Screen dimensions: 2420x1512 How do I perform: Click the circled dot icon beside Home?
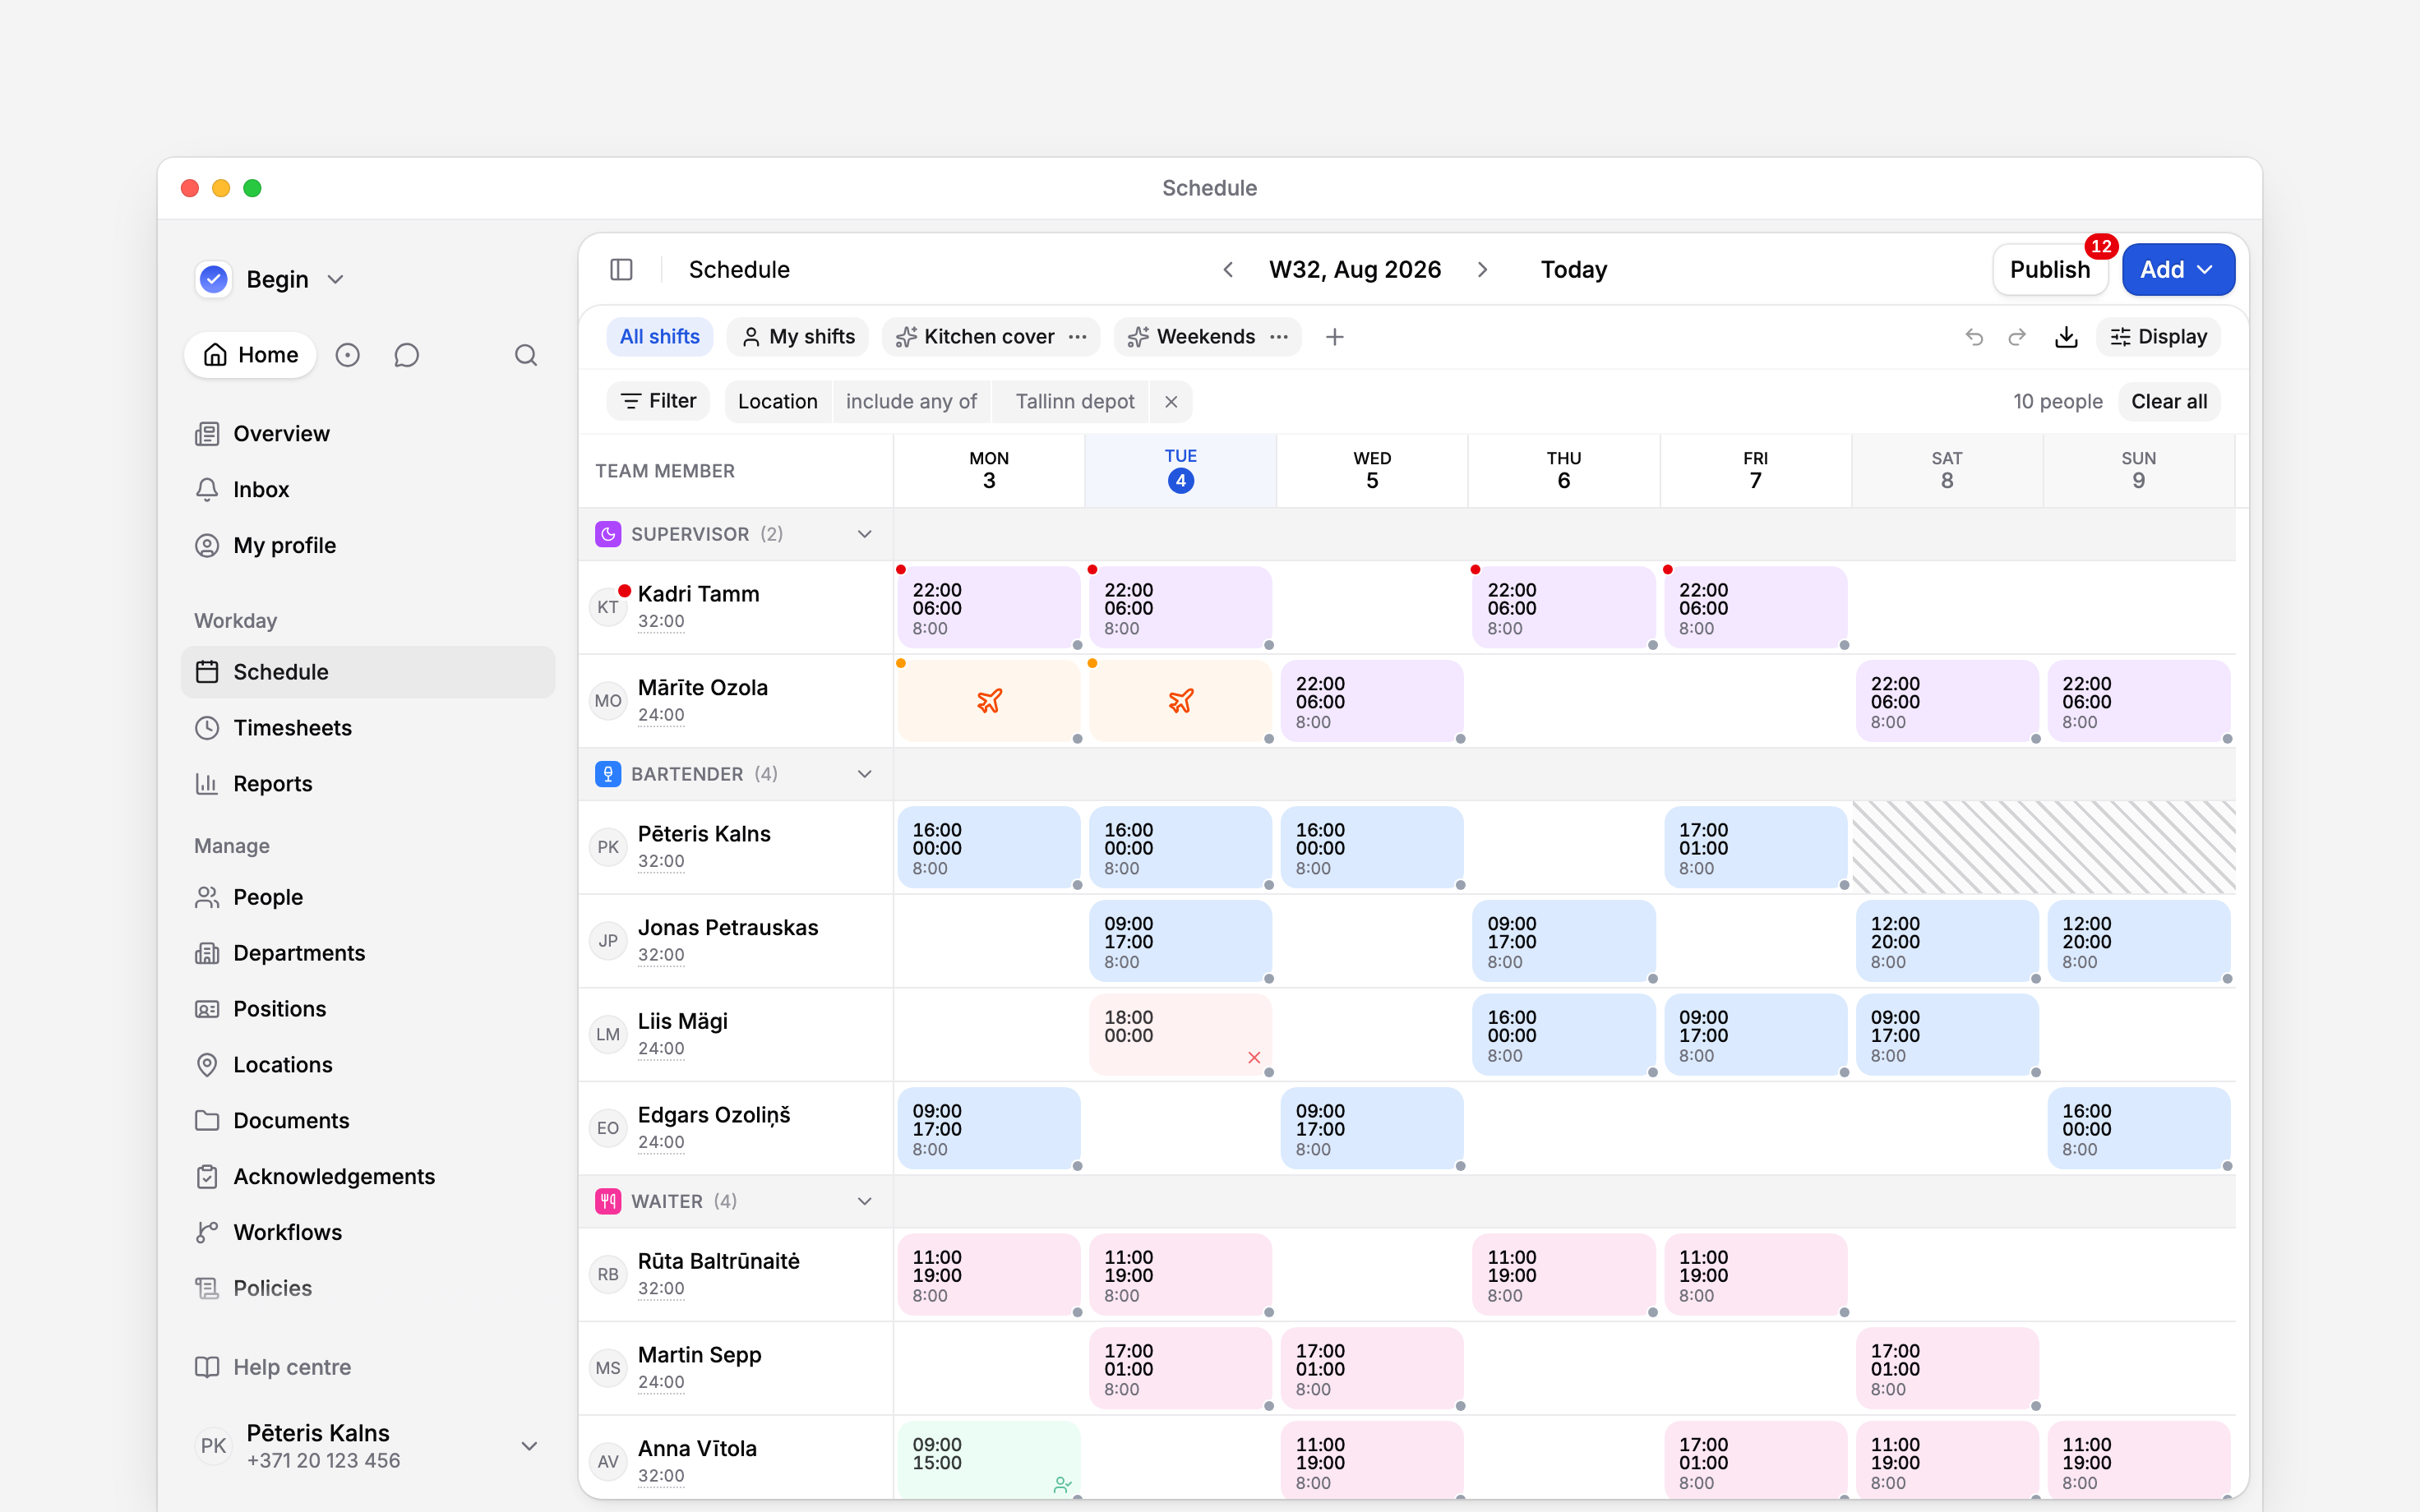347,355
